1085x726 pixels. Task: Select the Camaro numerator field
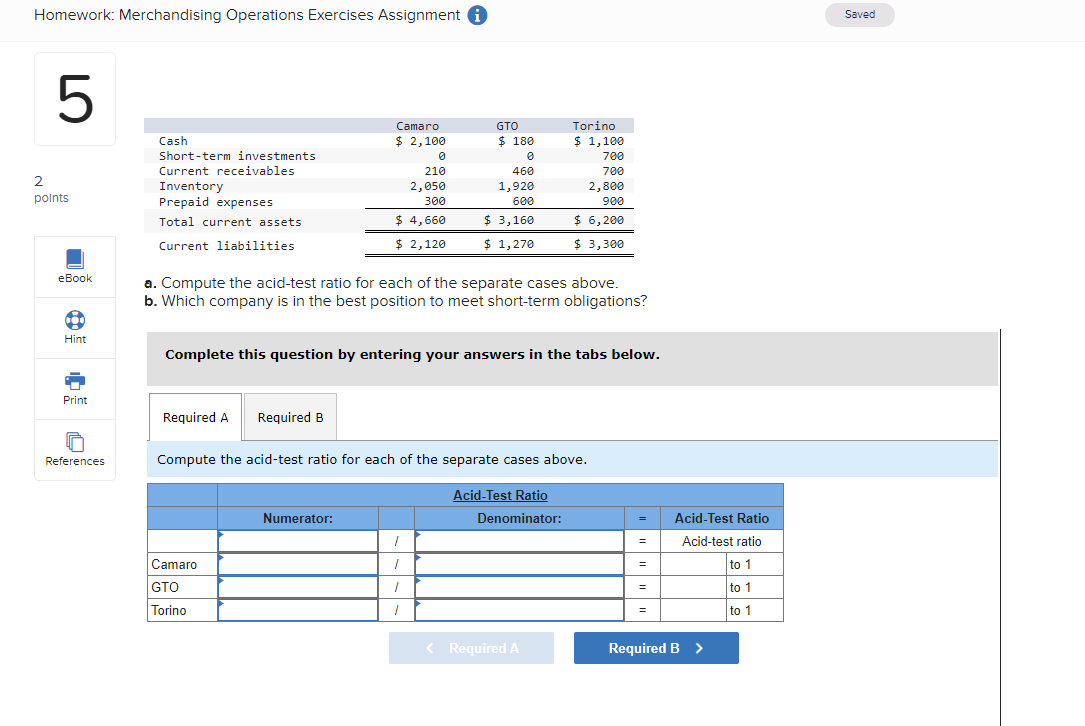tap(298, 564)
